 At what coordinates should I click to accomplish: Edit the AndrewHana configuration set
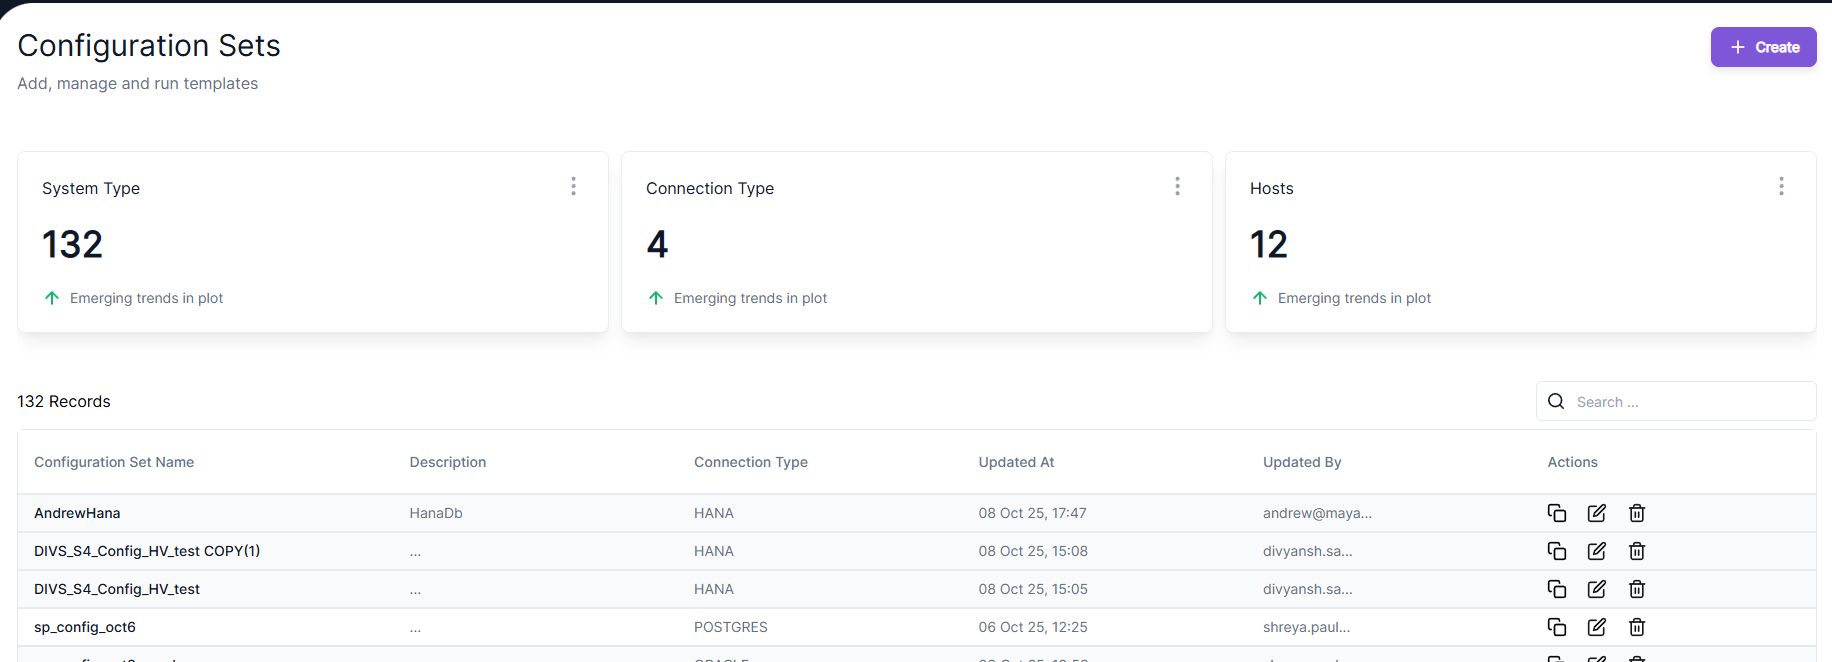point(1596,513)
